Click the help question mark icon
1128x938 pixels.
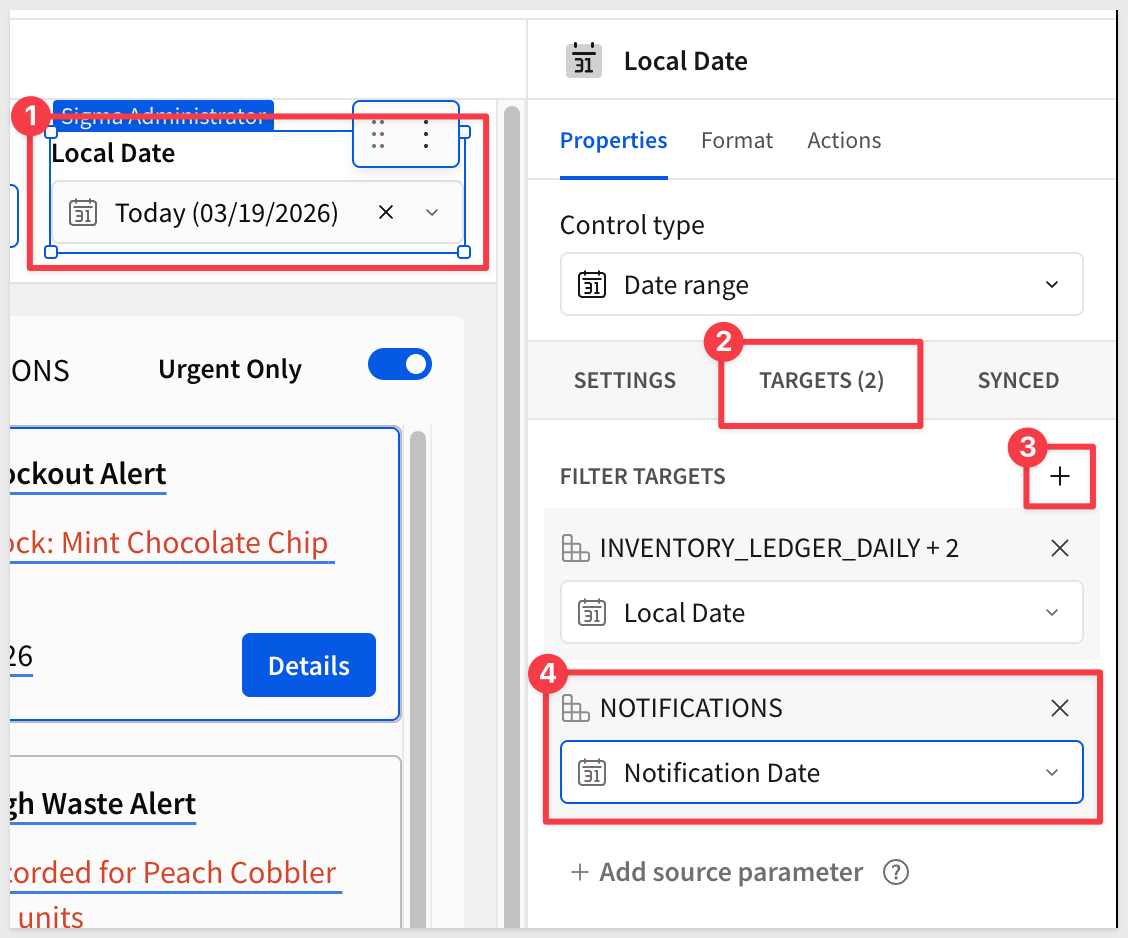point(895,872)
